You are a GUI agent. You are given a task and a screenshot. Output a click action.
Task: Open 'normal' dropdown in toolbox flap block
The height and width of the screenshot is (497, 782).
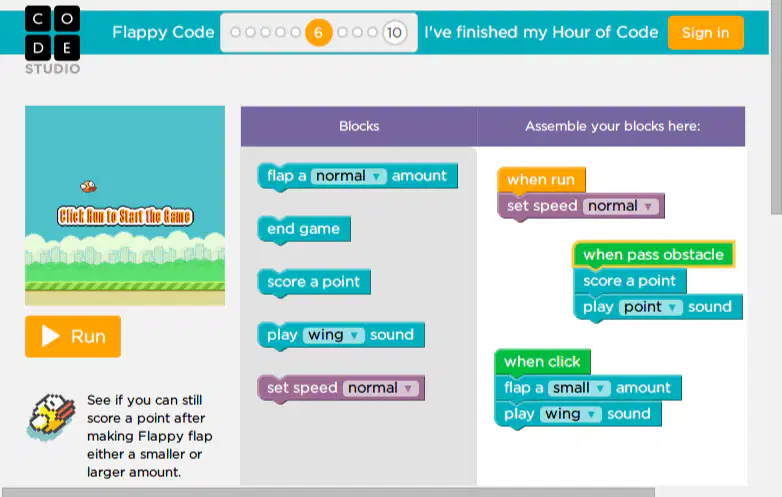[x=348, y=176]
